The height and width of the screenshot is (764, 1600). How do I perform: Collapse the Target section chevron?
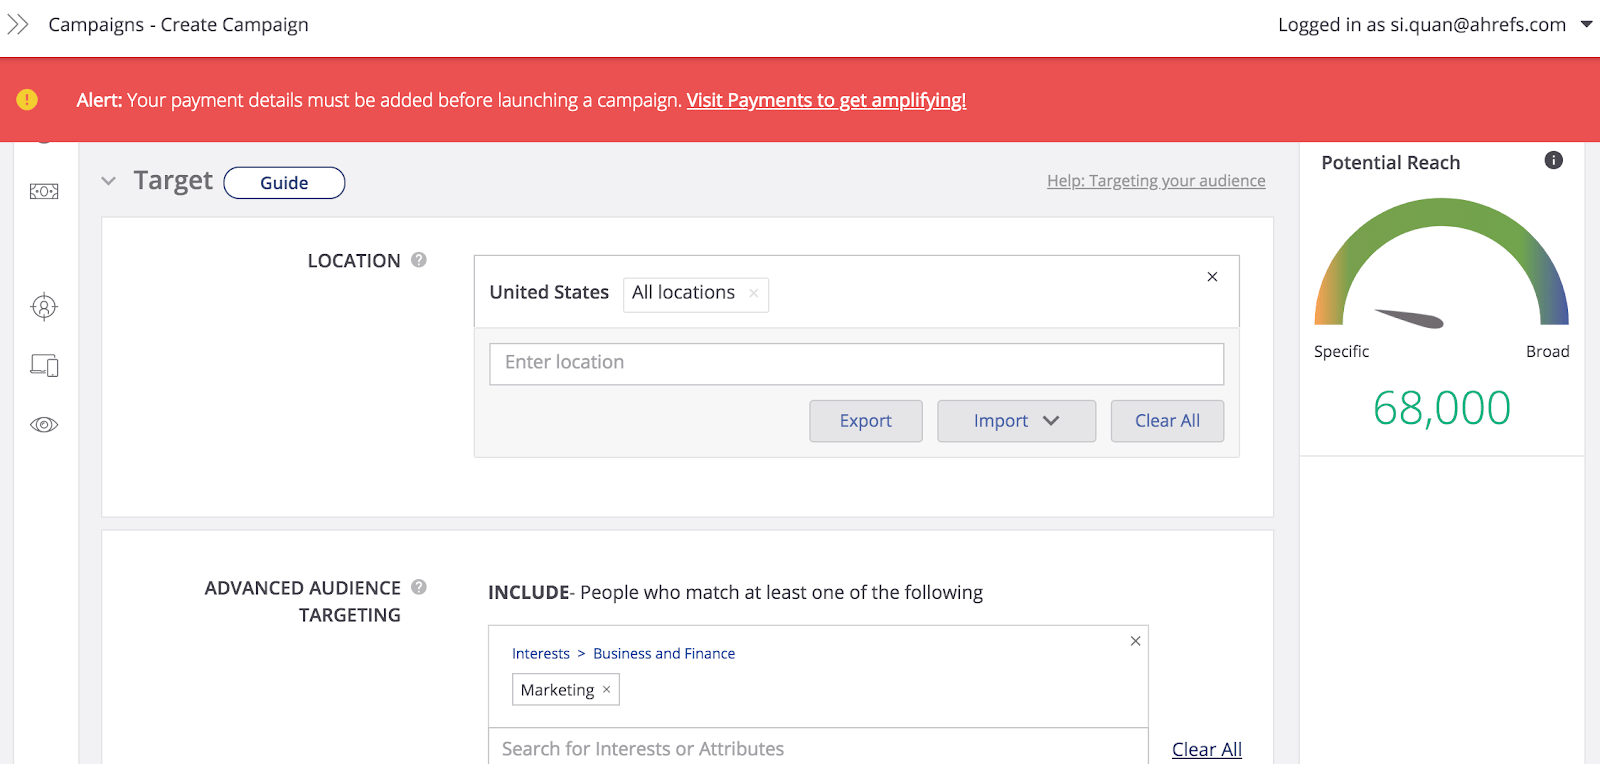109,181
